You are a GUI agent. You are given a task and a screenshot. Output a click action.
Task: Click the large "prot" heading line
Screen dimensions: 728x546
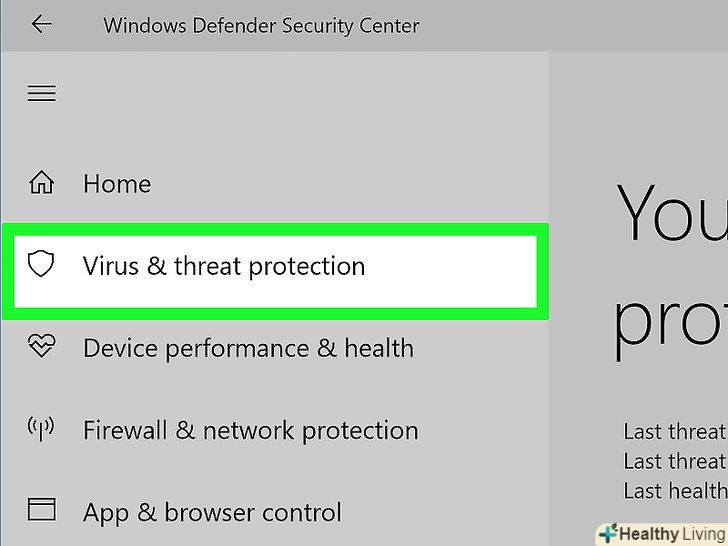click(670, 322)
